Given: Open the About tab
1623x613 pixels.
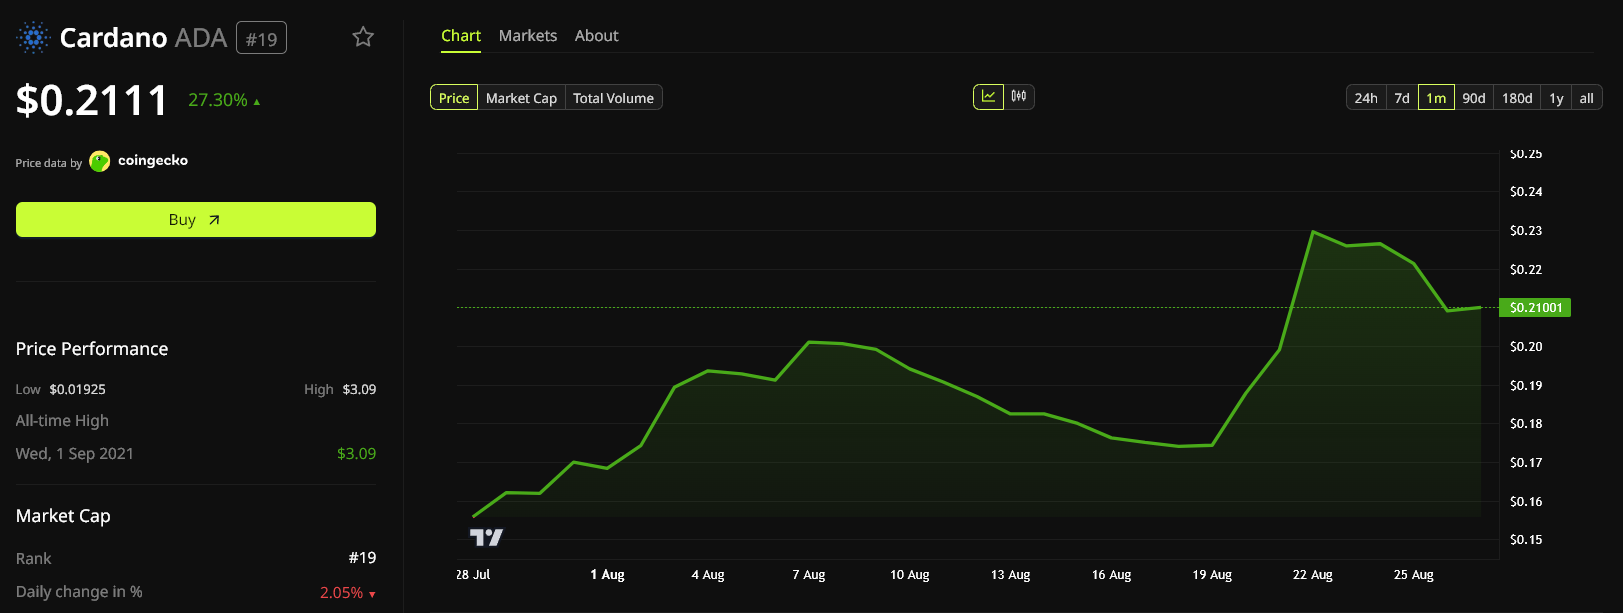Looking at the screenshot, I should click(x=597, y=36).
